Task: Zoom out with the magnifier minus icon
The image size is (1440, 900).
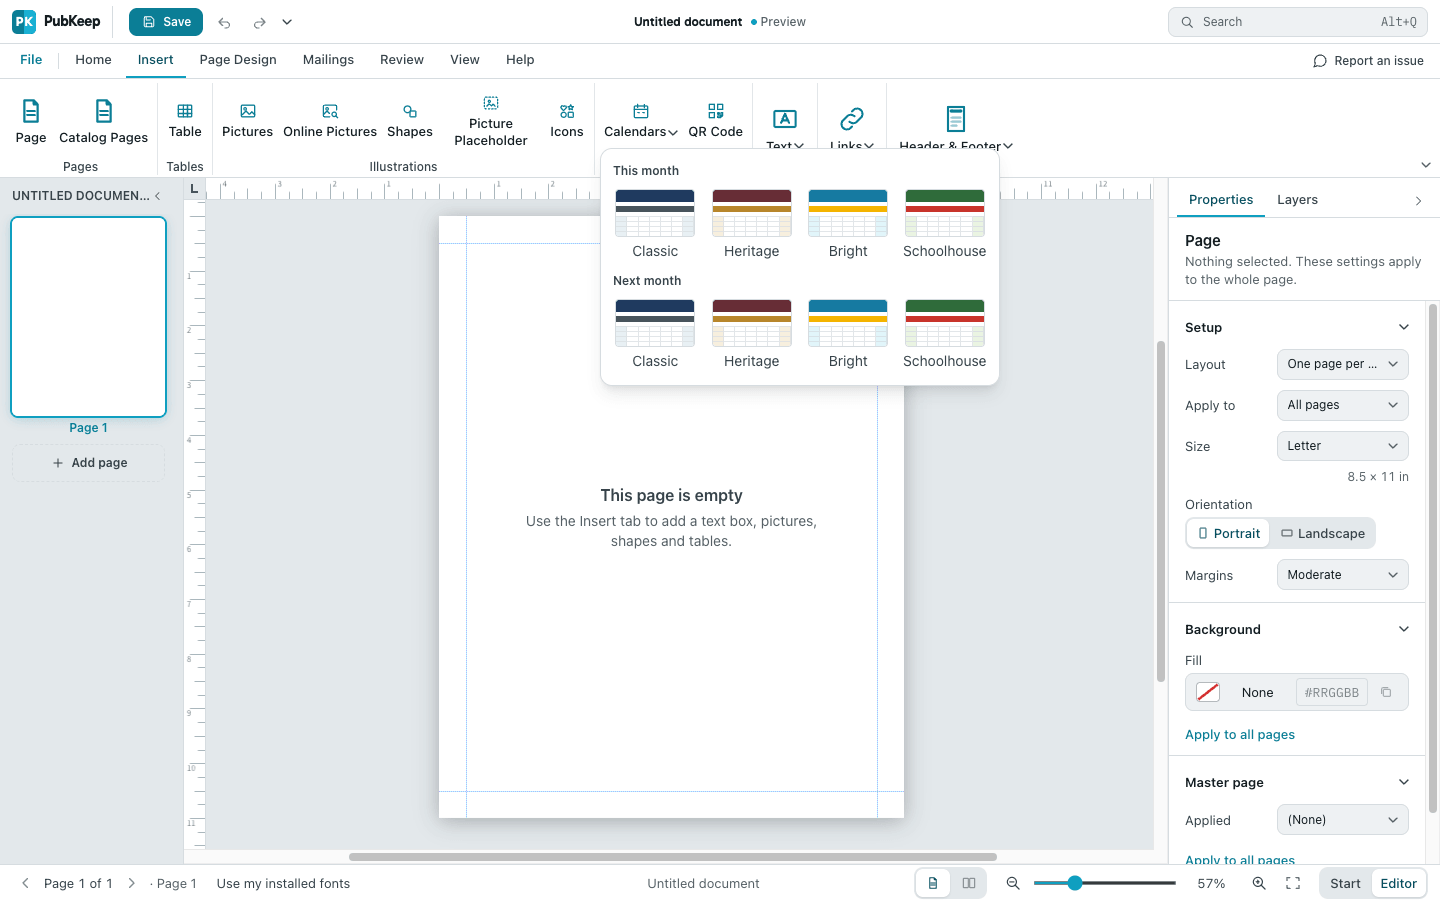Action: coord(1013,883)
